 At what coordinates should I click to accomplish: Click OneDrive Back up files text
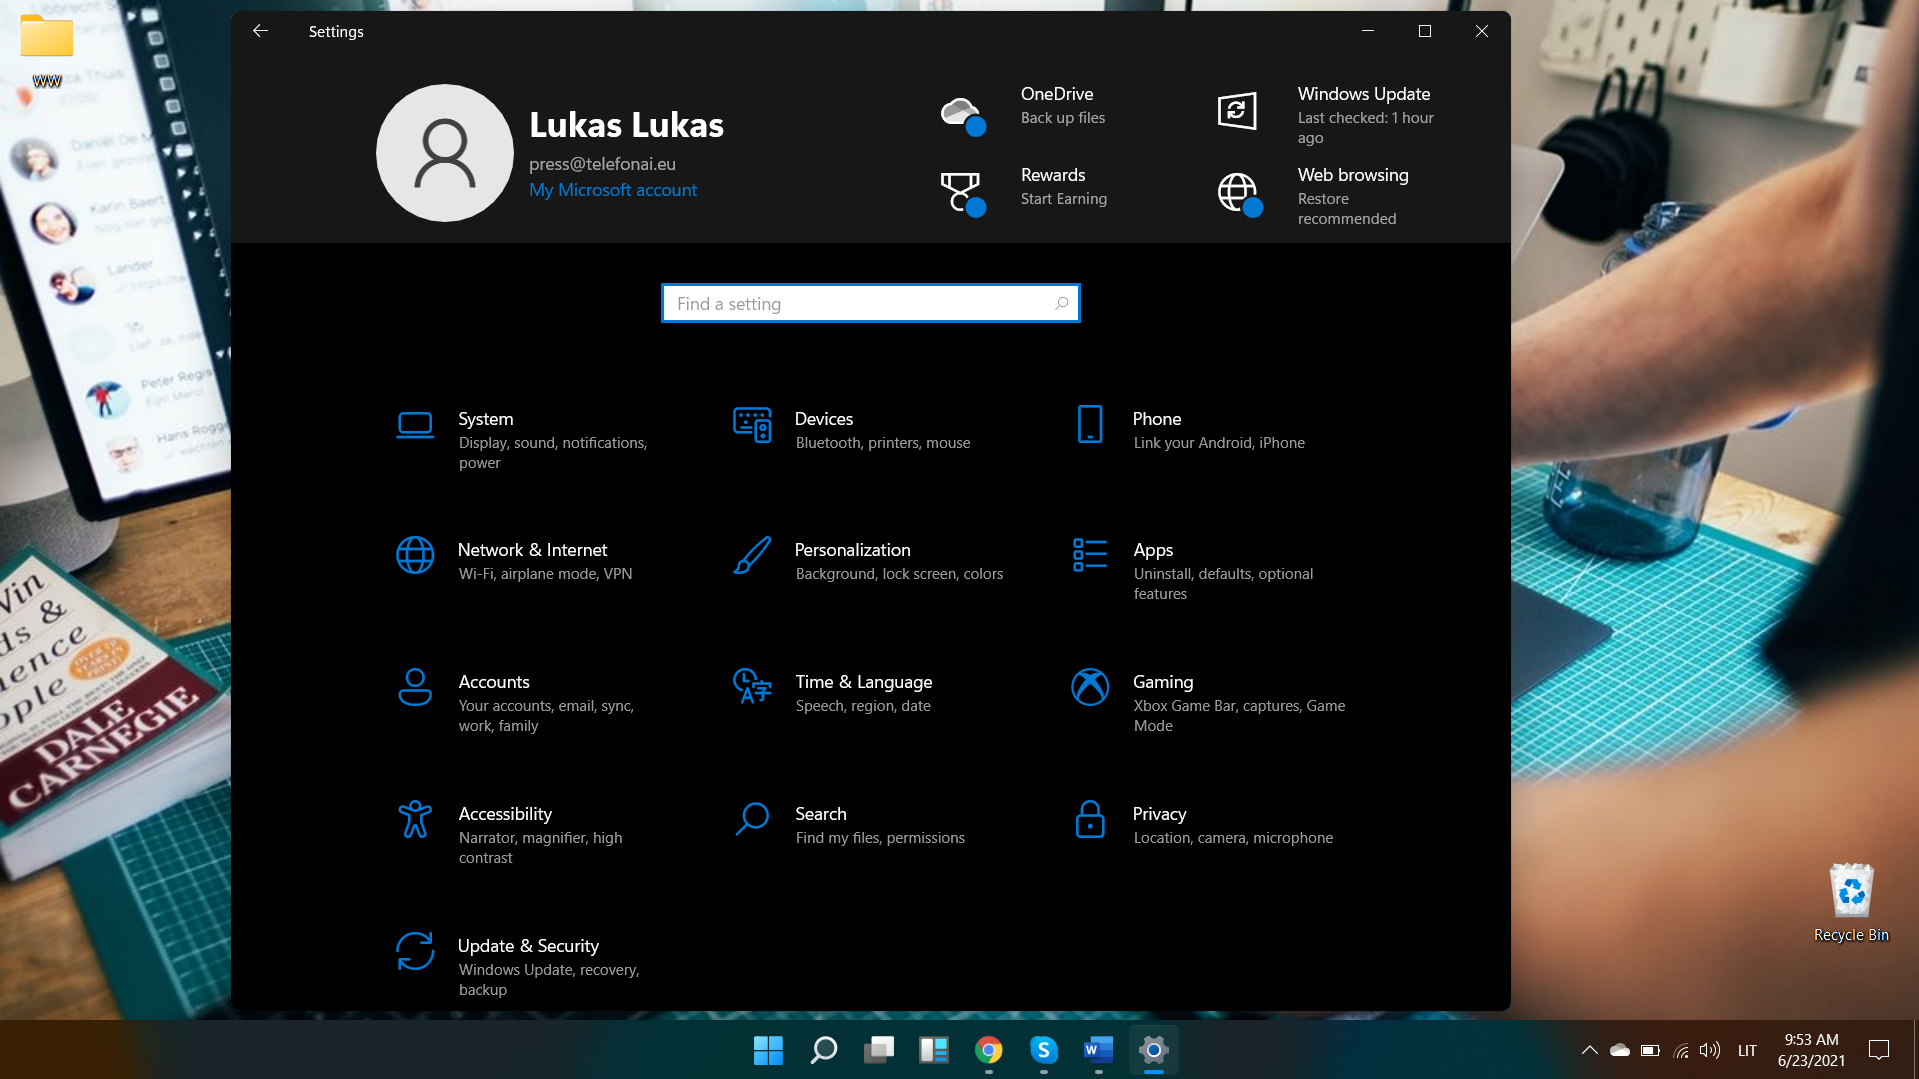pos(1063,118)
